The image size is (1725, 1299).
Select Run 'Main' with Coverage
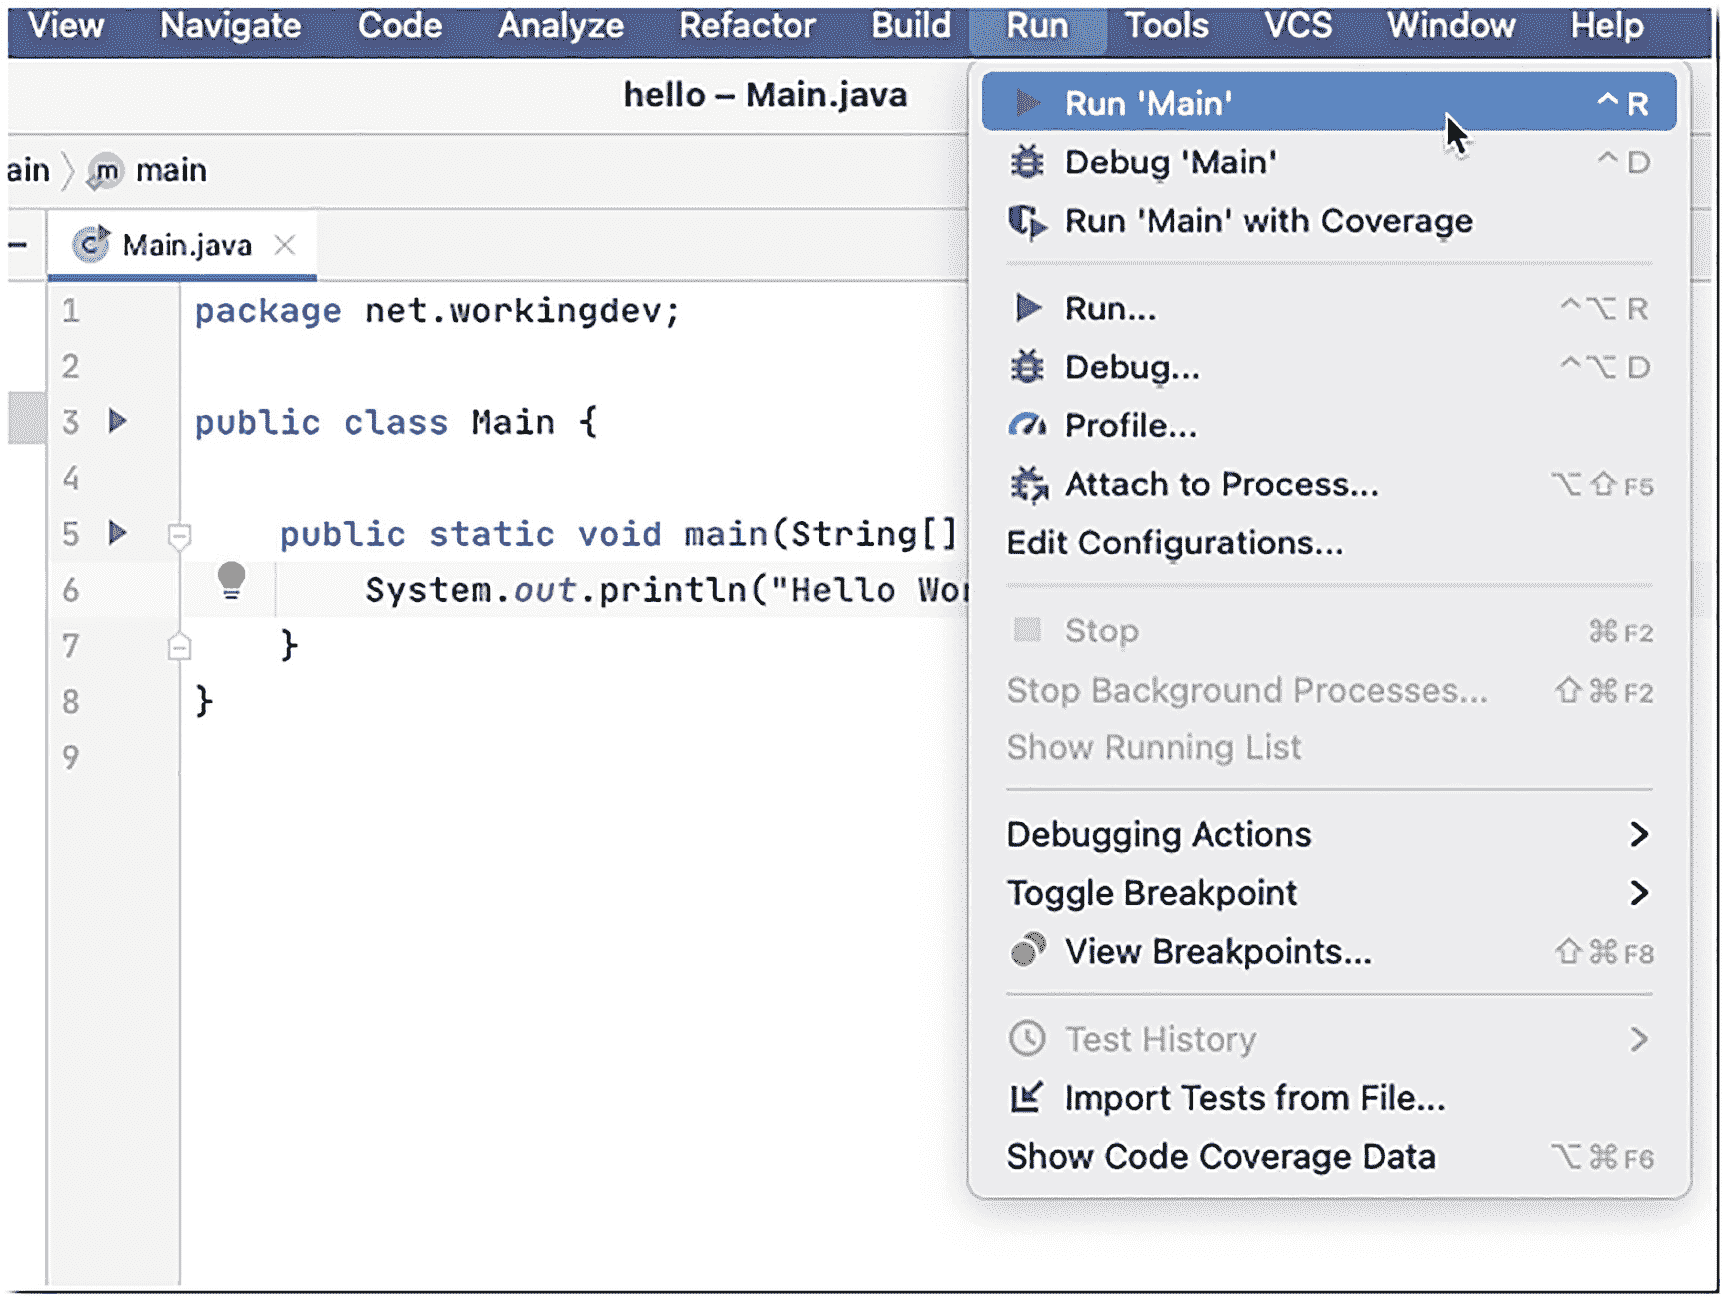click(x=1328, y=221)
